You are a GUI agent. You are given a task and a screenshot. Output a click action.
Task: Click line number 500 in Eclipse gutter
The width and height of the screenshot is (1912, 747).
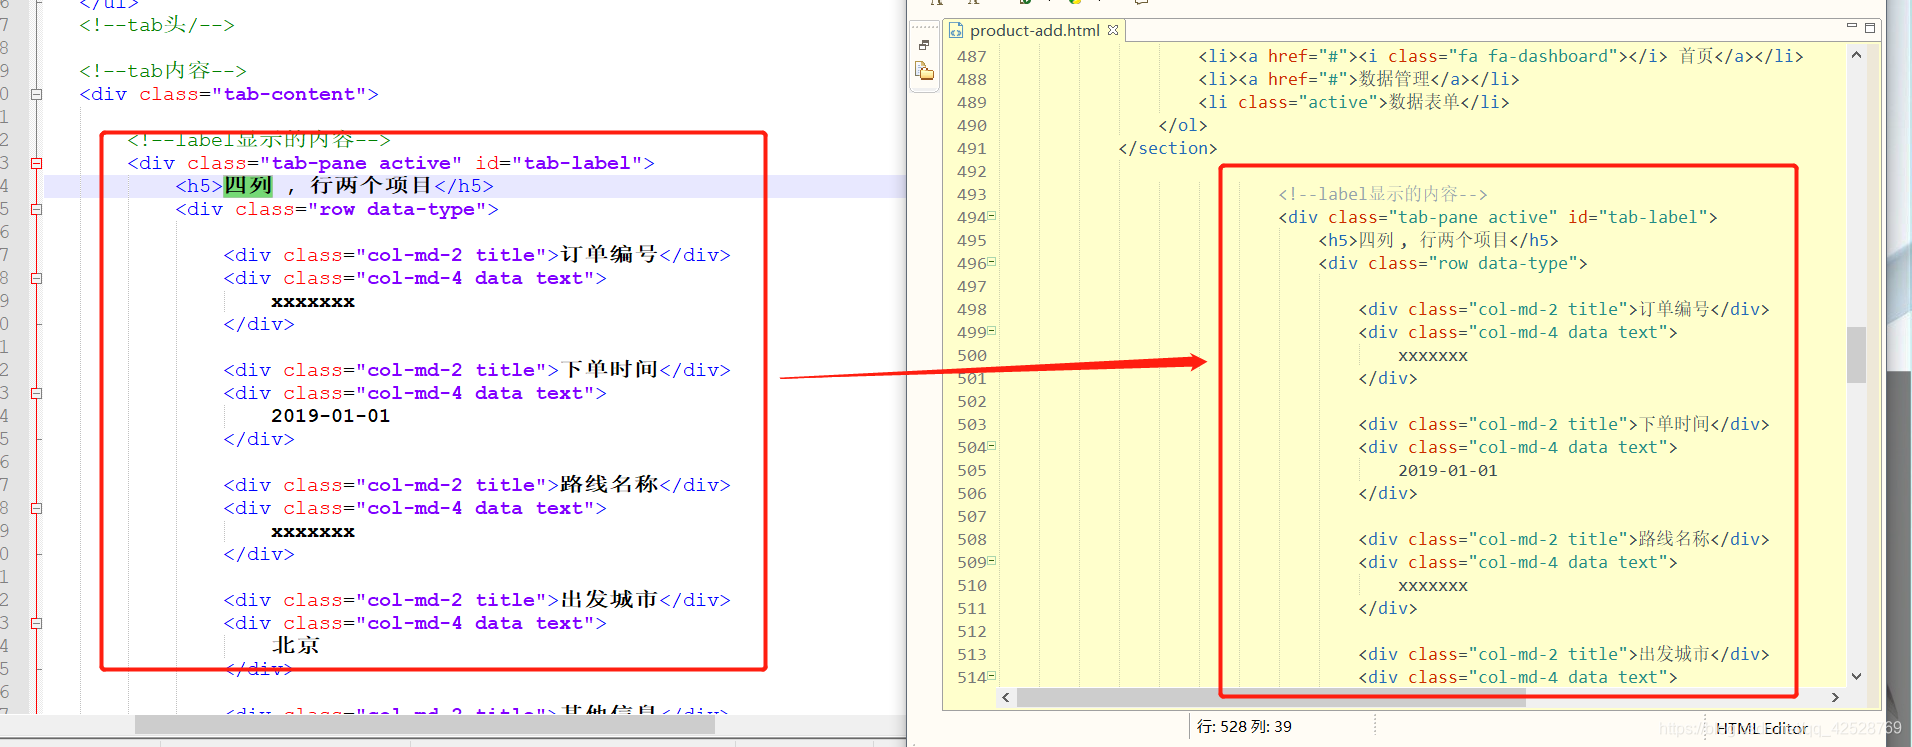[971, 356]
